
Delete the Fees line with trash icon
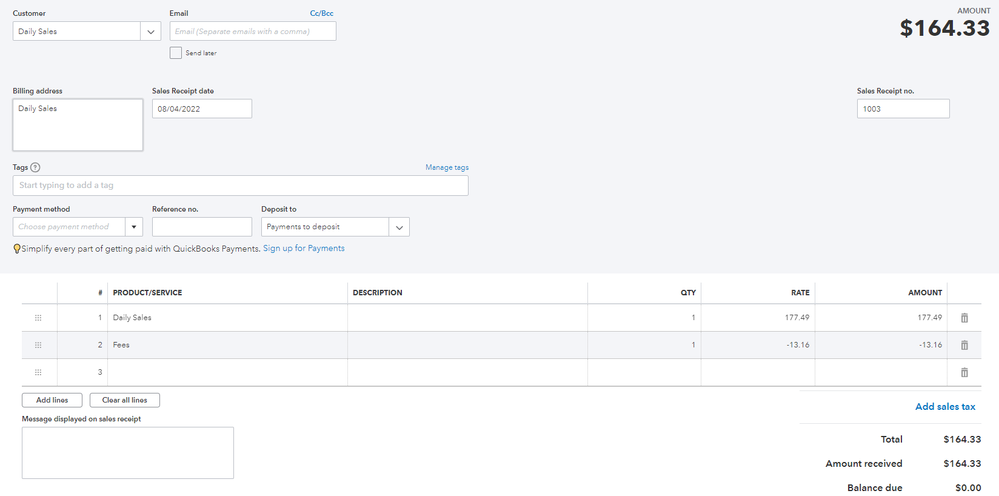(964, 345)
